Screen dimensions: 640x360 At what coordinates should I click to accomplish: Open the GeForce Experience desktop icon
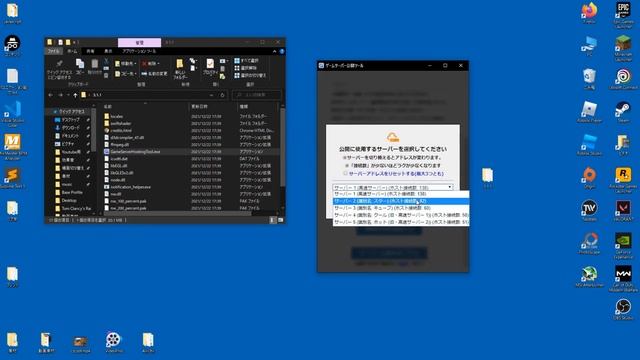[x=623, y=246]
